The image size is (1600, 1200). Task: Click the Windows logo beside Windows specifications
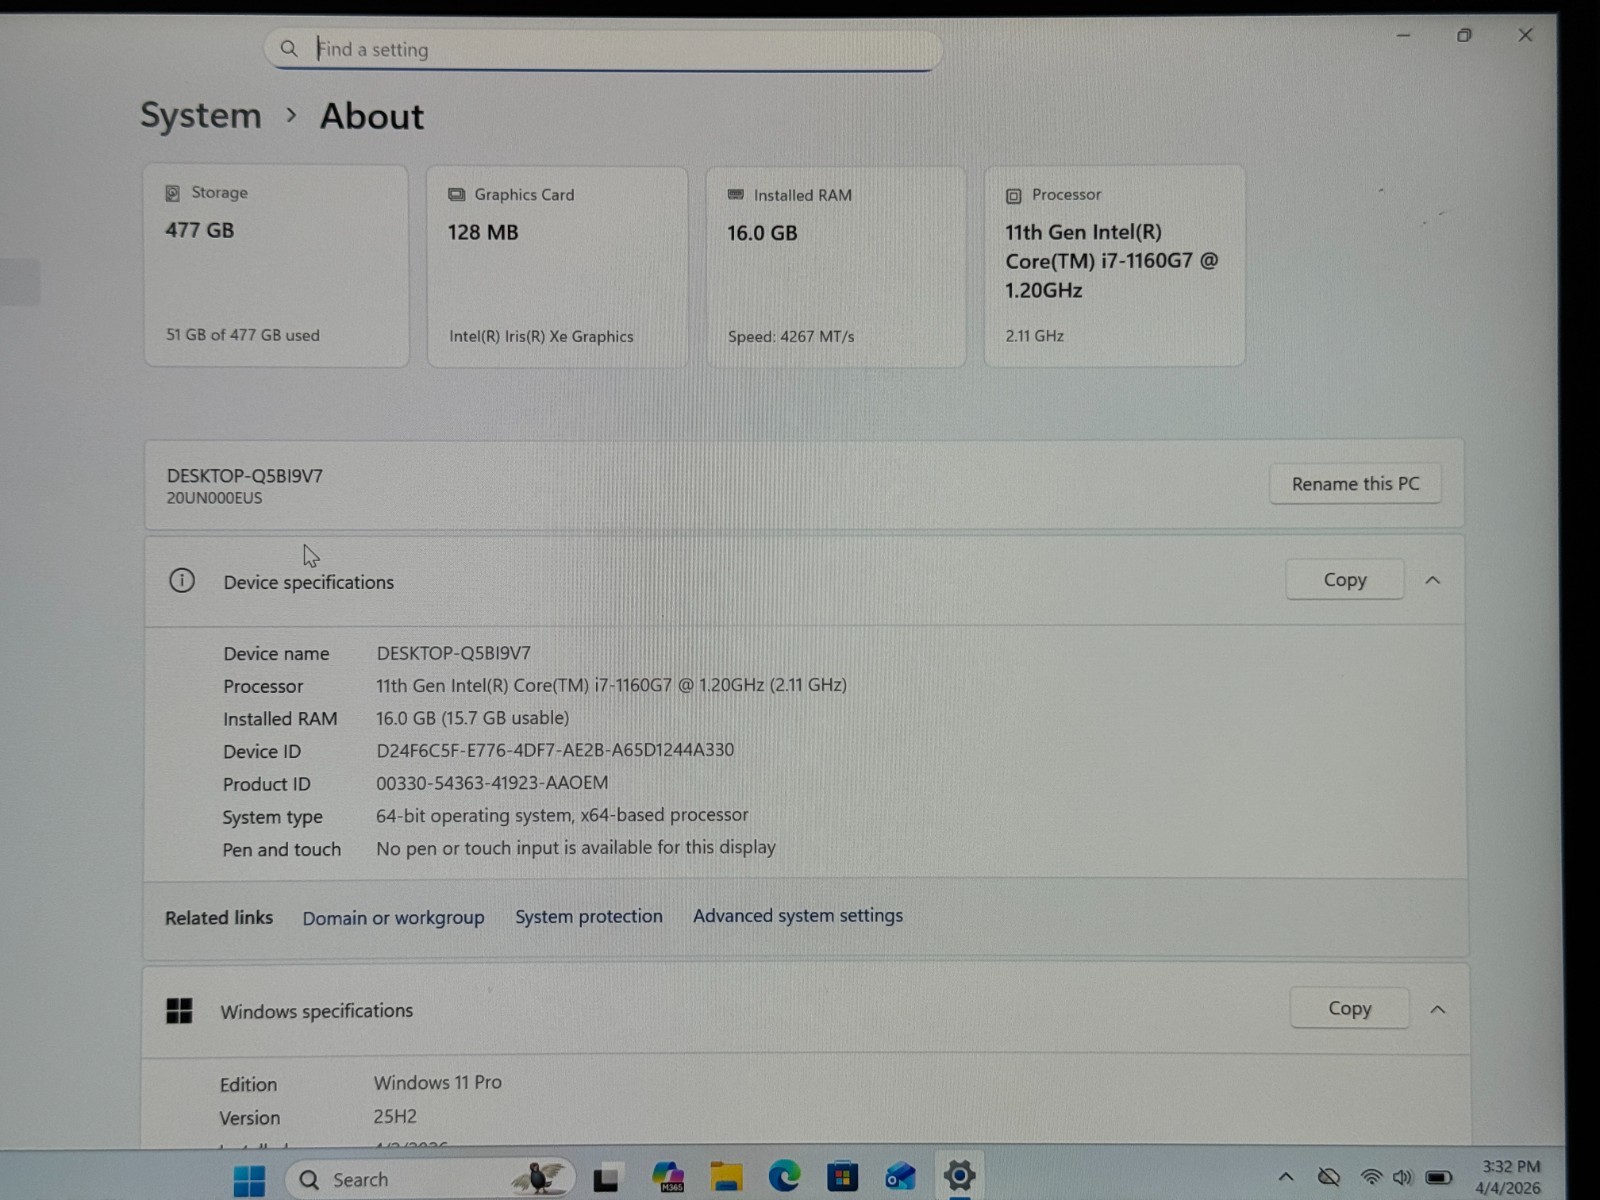[179, 1011]
